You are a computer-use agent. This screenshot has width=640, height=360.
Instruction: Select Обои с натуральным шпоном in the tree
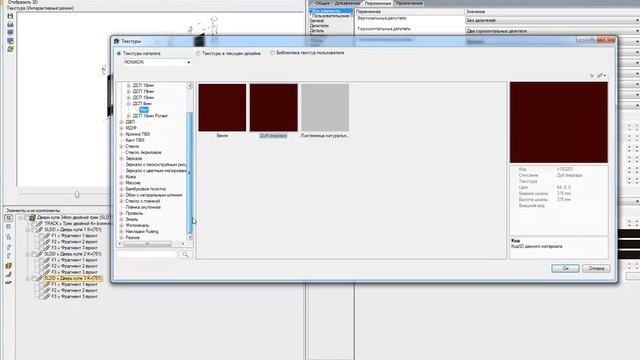click(154, 195)
